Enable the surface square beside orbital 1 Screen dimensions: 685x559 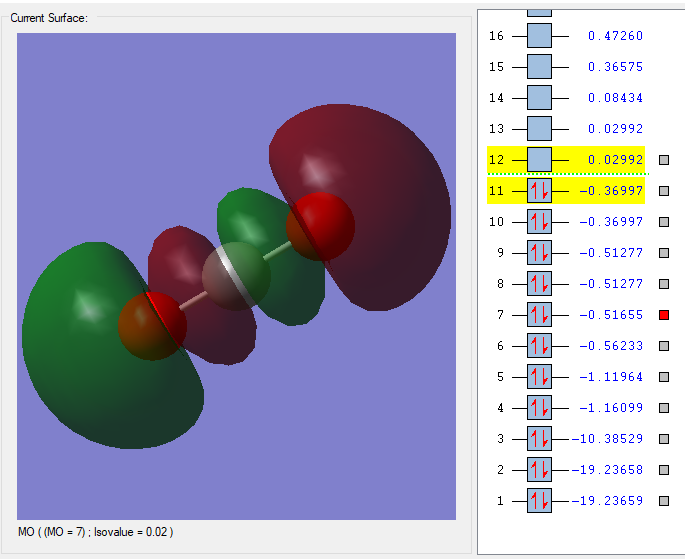pyautogui.click(x=664, y=501)
